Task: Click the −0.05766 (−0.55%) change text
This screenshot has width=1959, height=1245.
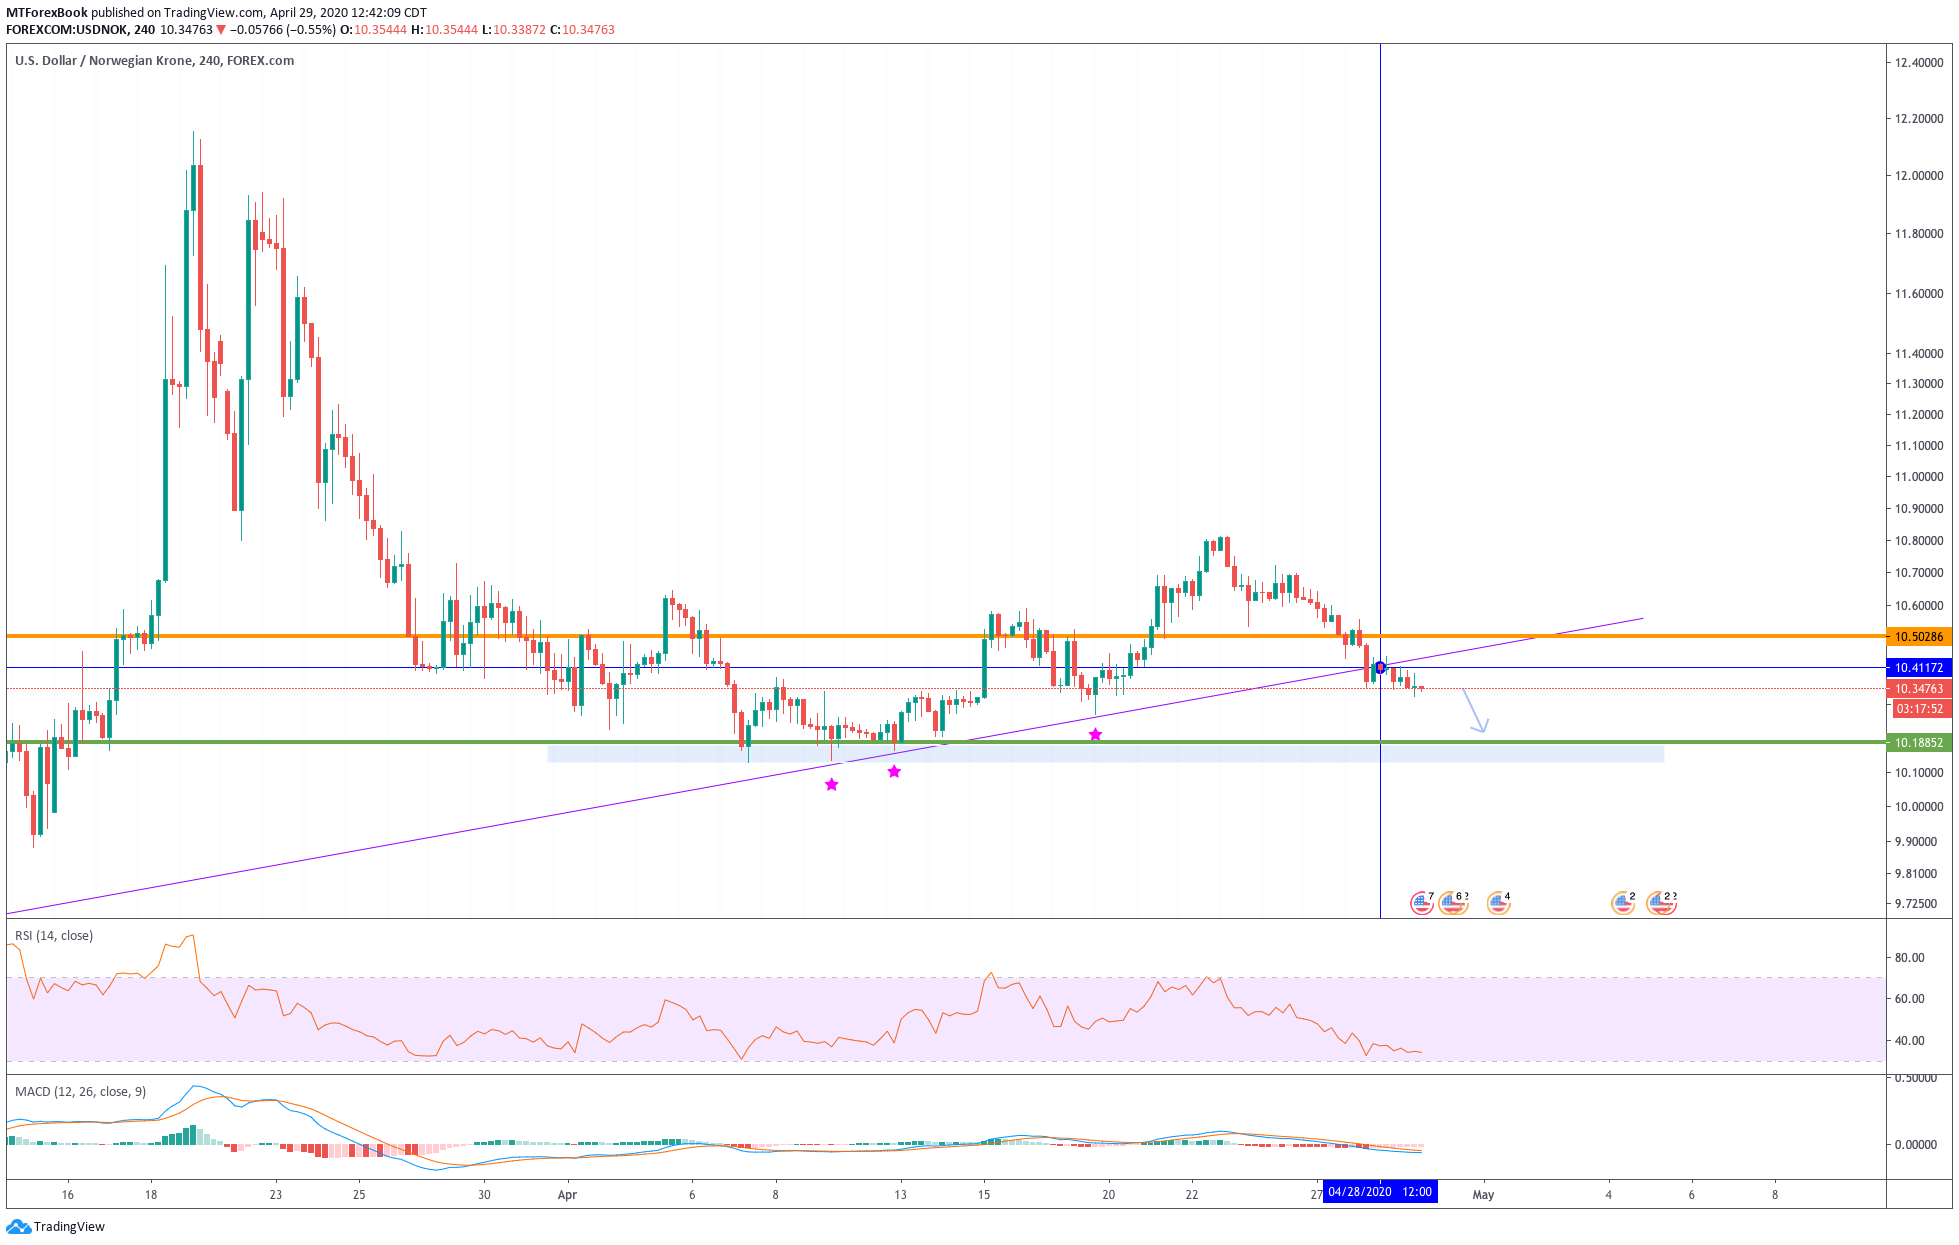Action: [282, 30]
